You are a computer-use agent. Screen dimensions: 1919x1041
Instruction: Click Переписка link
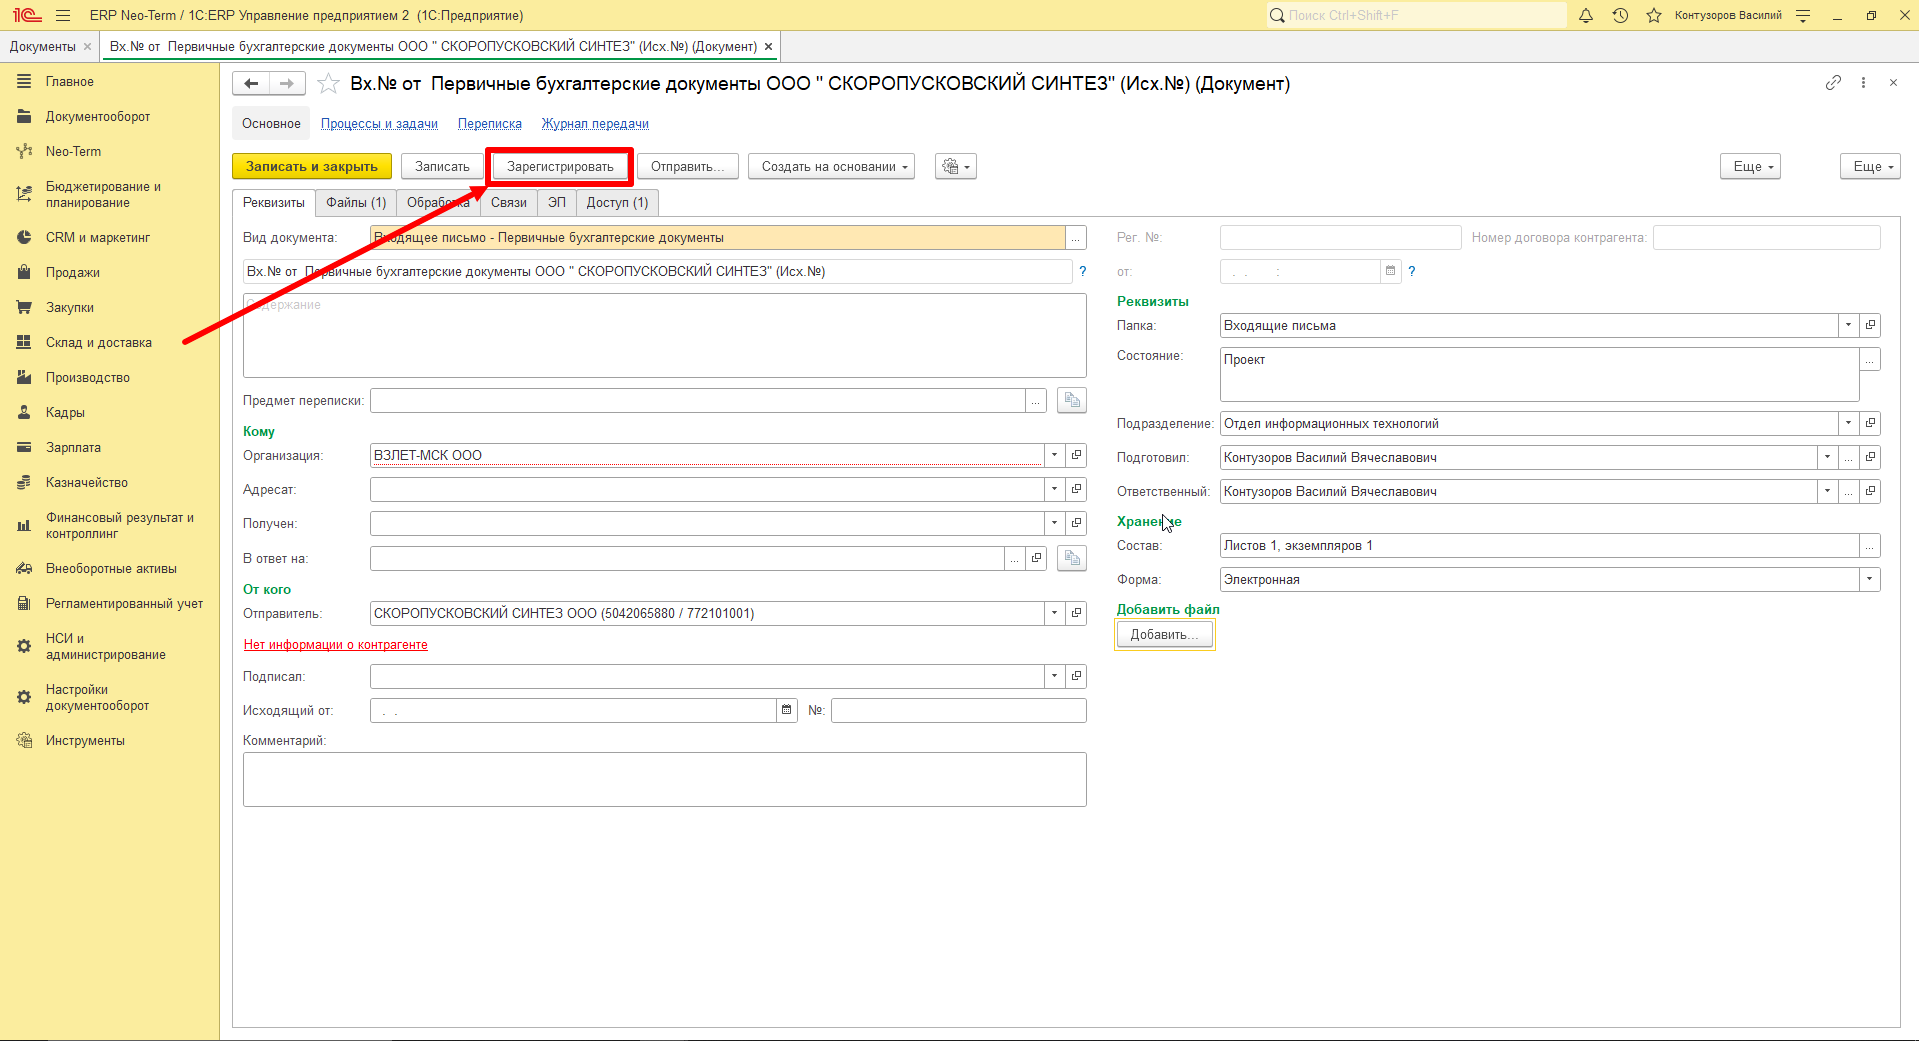point(490,124)
